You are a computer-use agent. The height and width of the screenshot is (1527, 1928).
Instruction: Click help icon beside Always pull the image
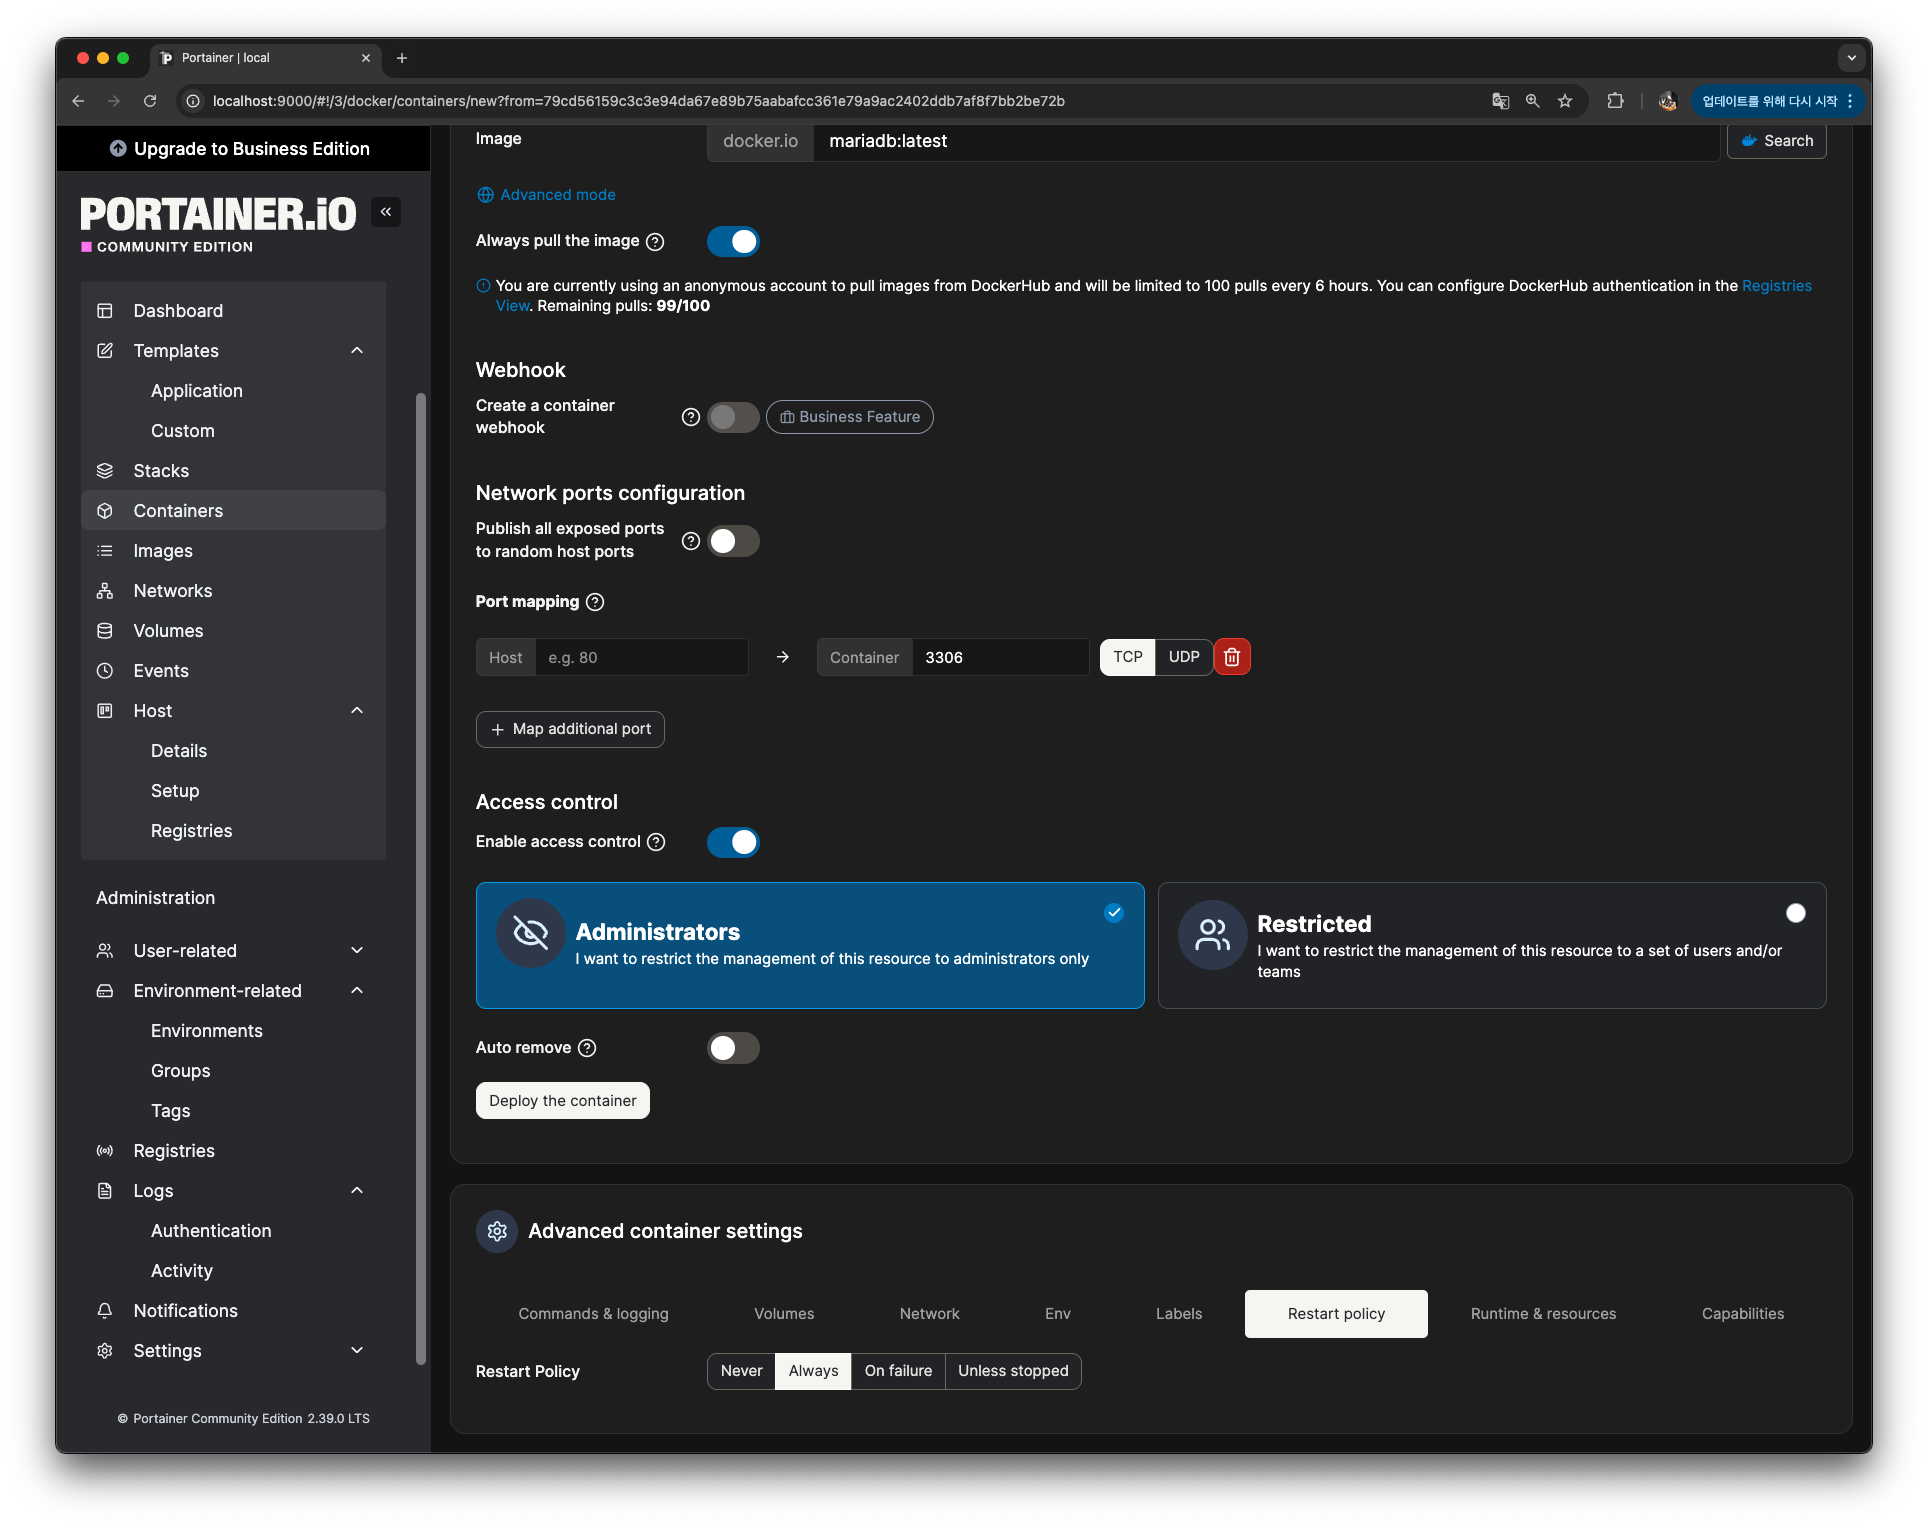(655, 242)
